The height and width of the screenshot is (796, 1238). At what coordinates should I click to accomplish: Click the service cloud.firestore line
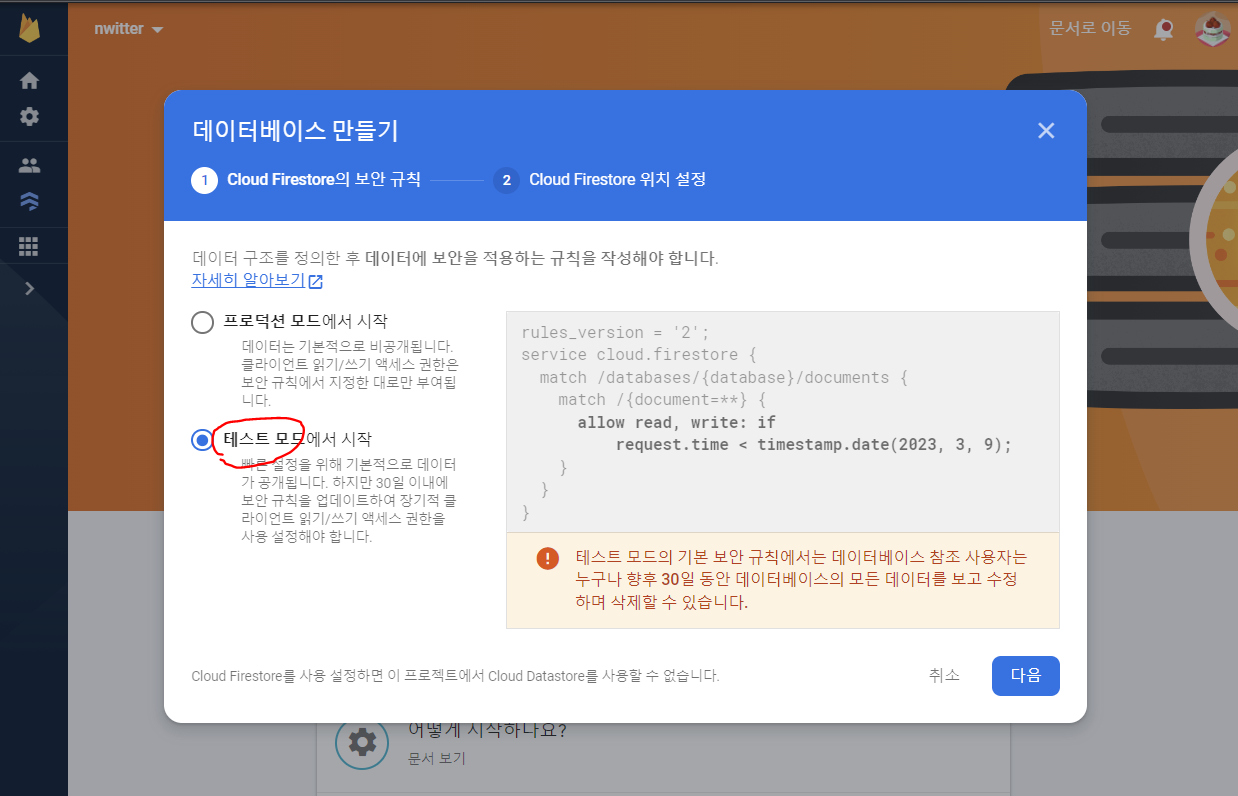tap(641, 355)
